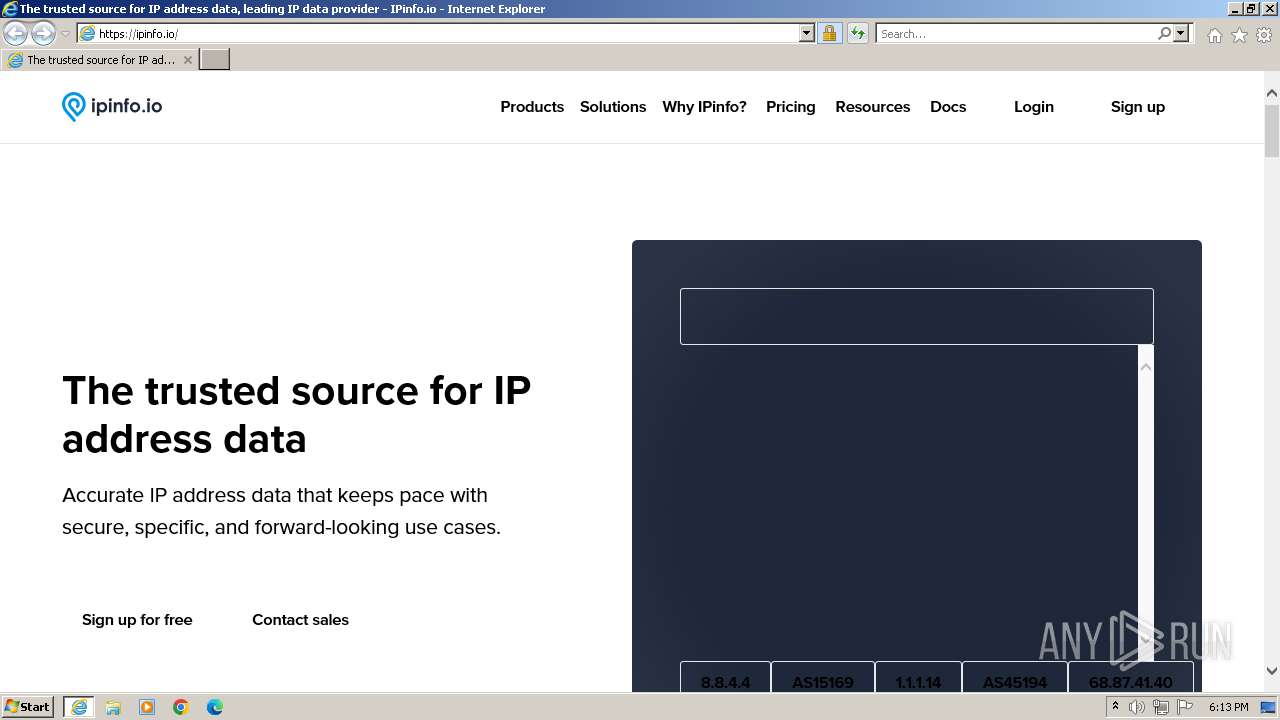Screen dimensions: 1280x720
Task: Click the demo panel scroll up arrow
Action: click(x=1146, y=367)
